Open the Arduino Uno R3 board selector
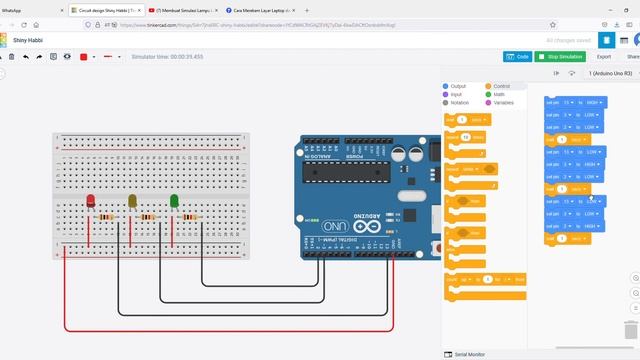Screen dimensions: 640x360 click(x=611, y=73)
